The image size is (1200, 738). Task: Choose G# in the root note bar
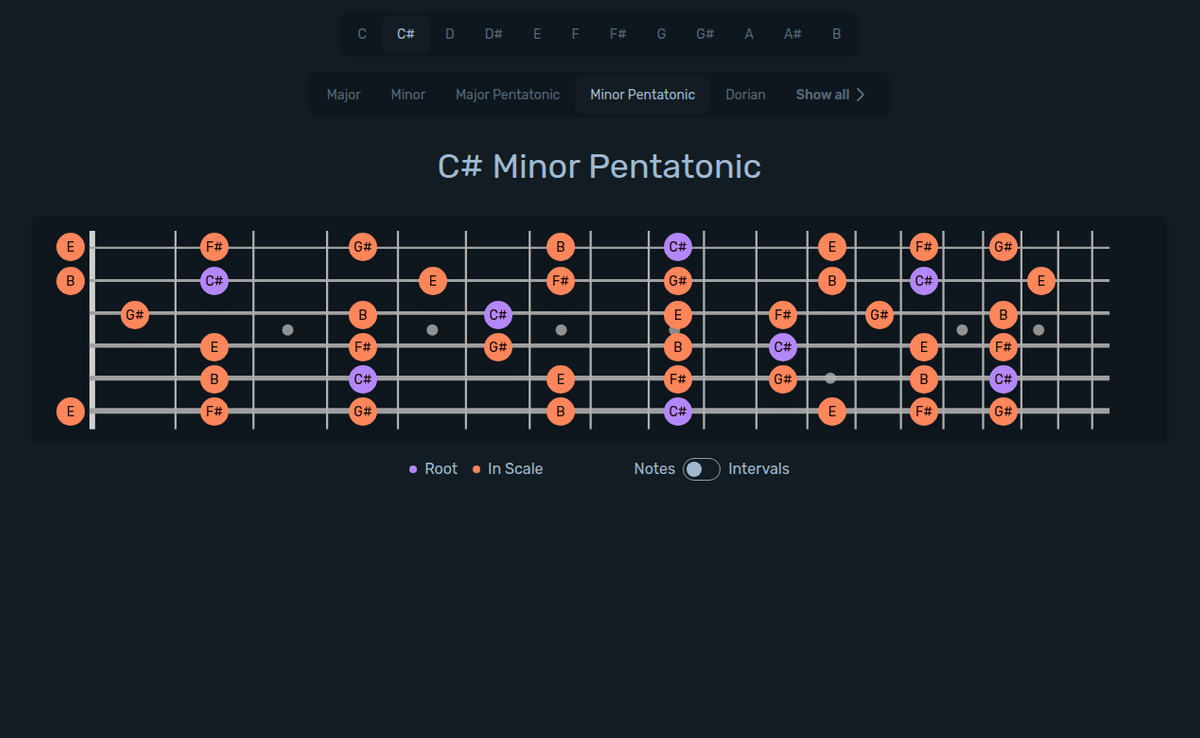(705, 34)
